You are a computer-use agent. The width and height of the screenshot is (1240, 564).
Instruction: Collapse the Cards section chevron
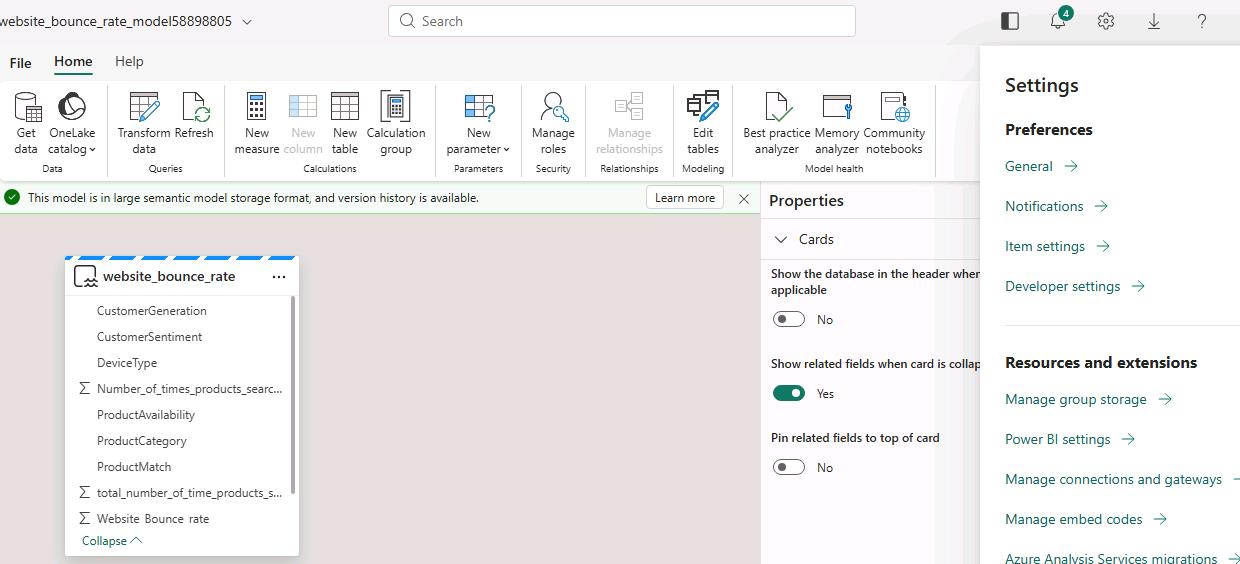click(x=781, y=240)
